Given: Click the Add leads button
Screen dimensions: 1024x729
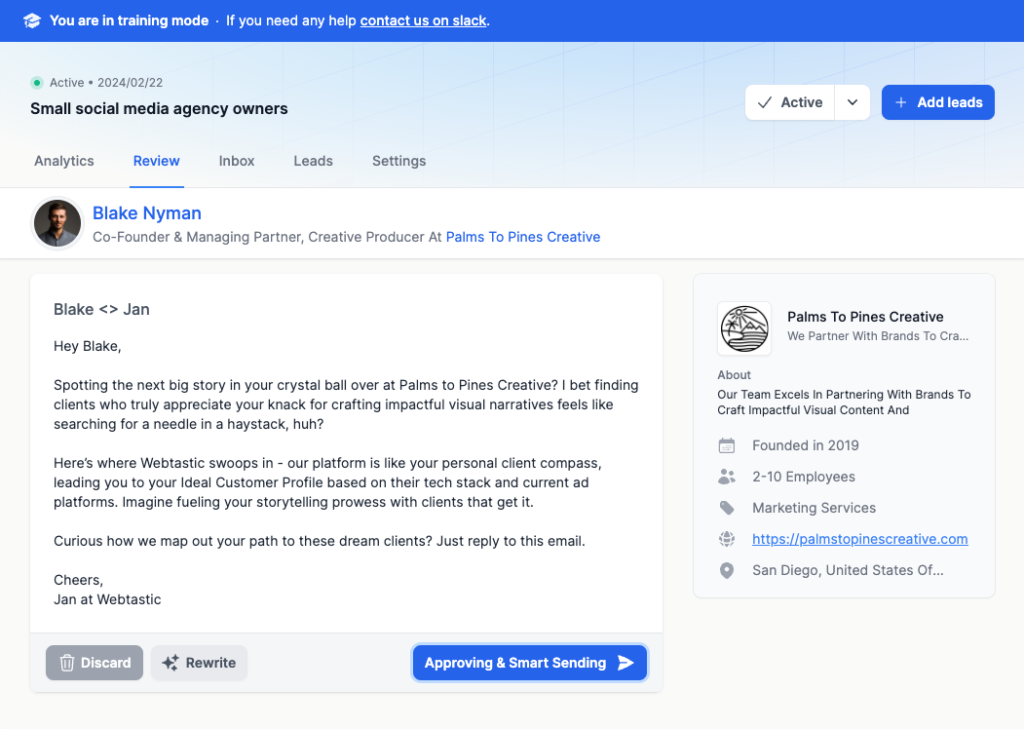Looking at the screenshot, I should [937, 101].
